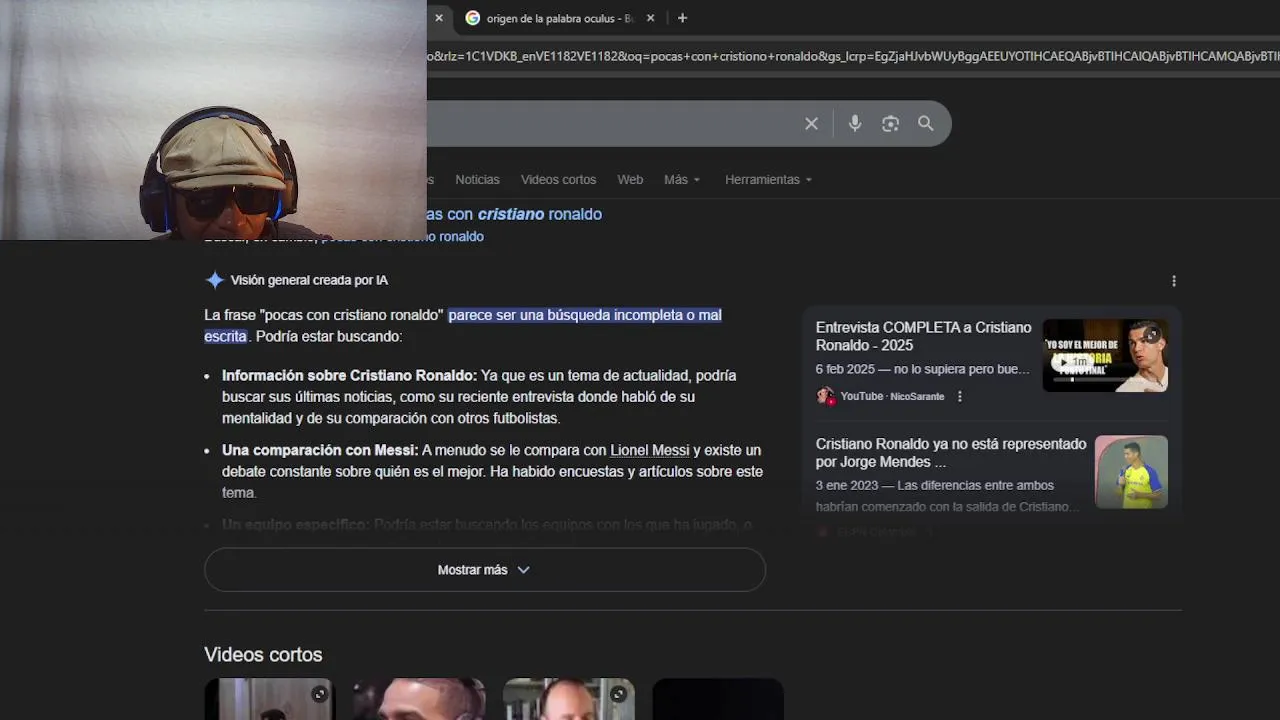
Task: Click the 'Visión general creada por IA' label
Action: 309,281
